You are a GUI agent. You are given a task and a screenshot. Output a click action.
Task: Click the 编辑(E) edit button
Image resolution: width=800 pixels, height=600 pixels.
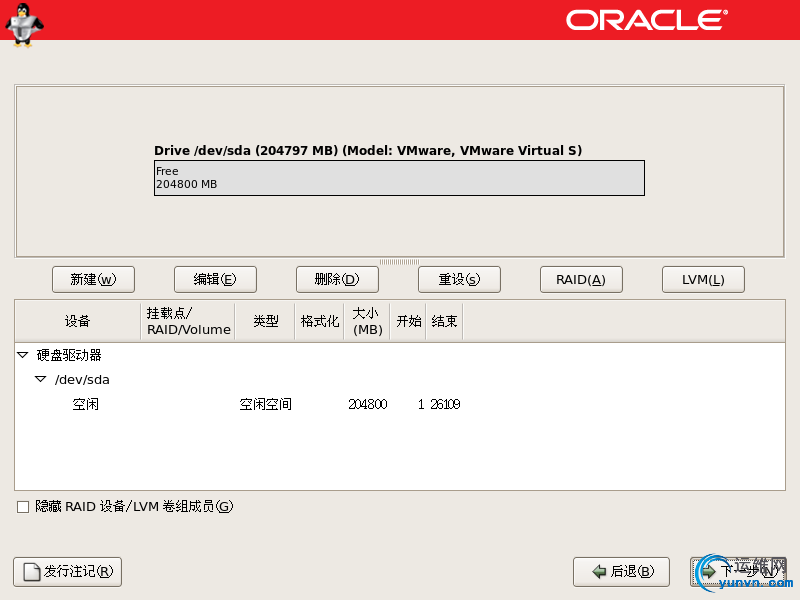215,279
